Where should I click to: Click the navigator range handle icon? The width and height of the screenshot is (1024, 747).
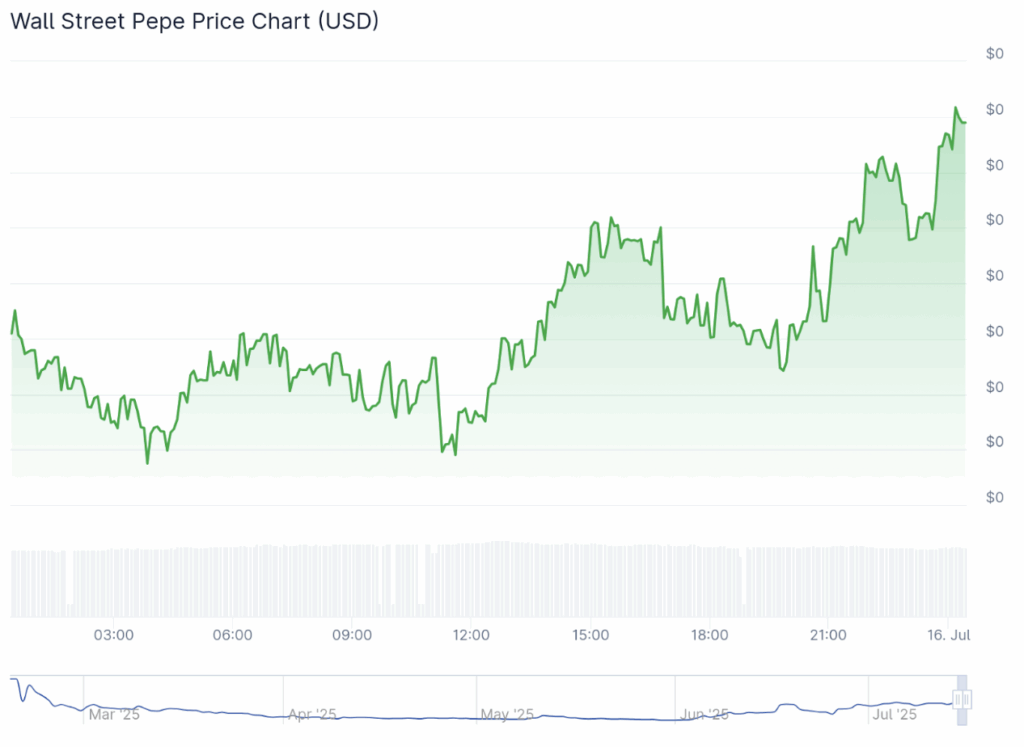pyautogui.click(x=963, y=699)
